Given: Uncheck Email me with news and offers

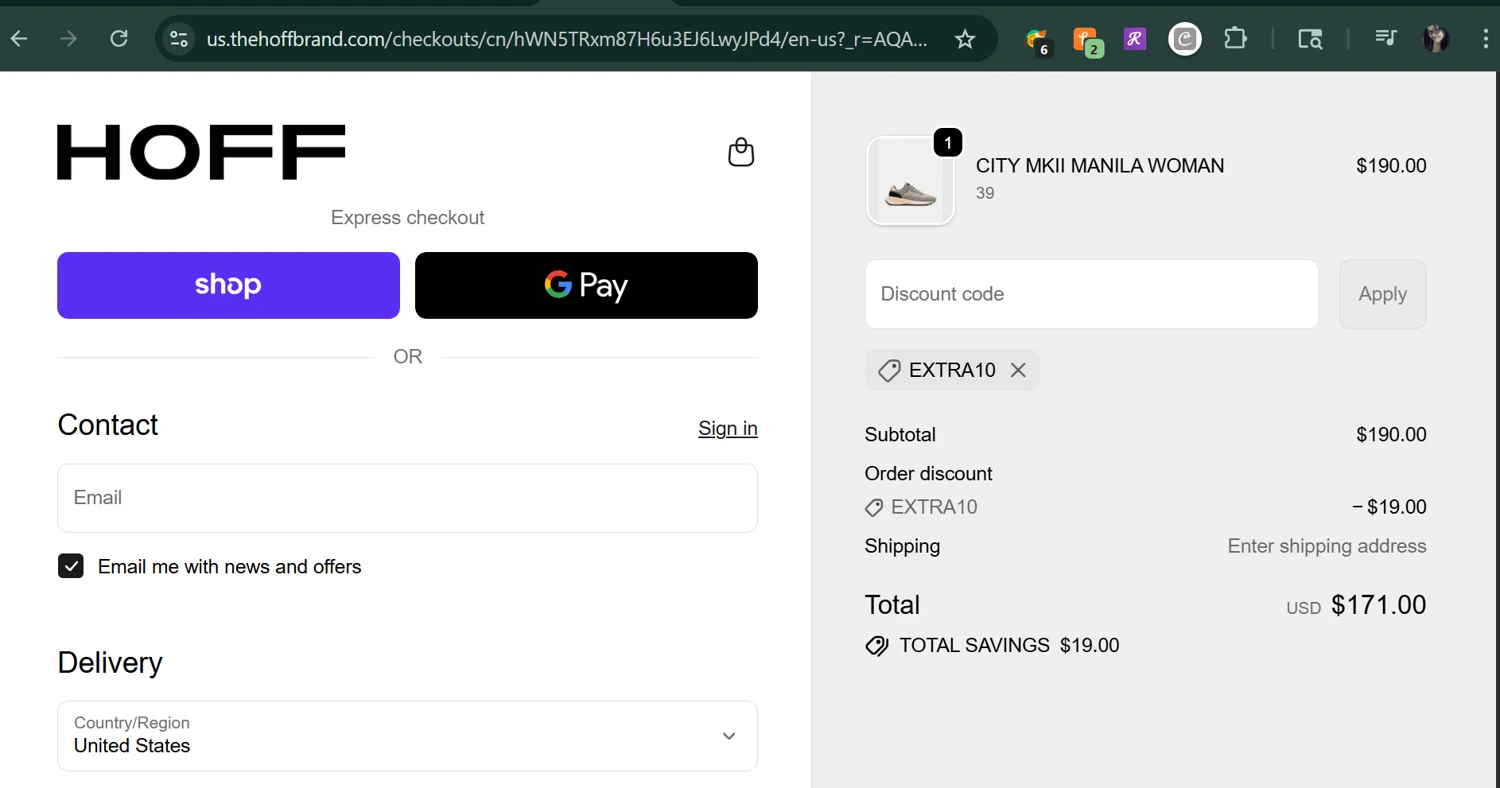Looking at the screenshot, I should click(71, 566).
